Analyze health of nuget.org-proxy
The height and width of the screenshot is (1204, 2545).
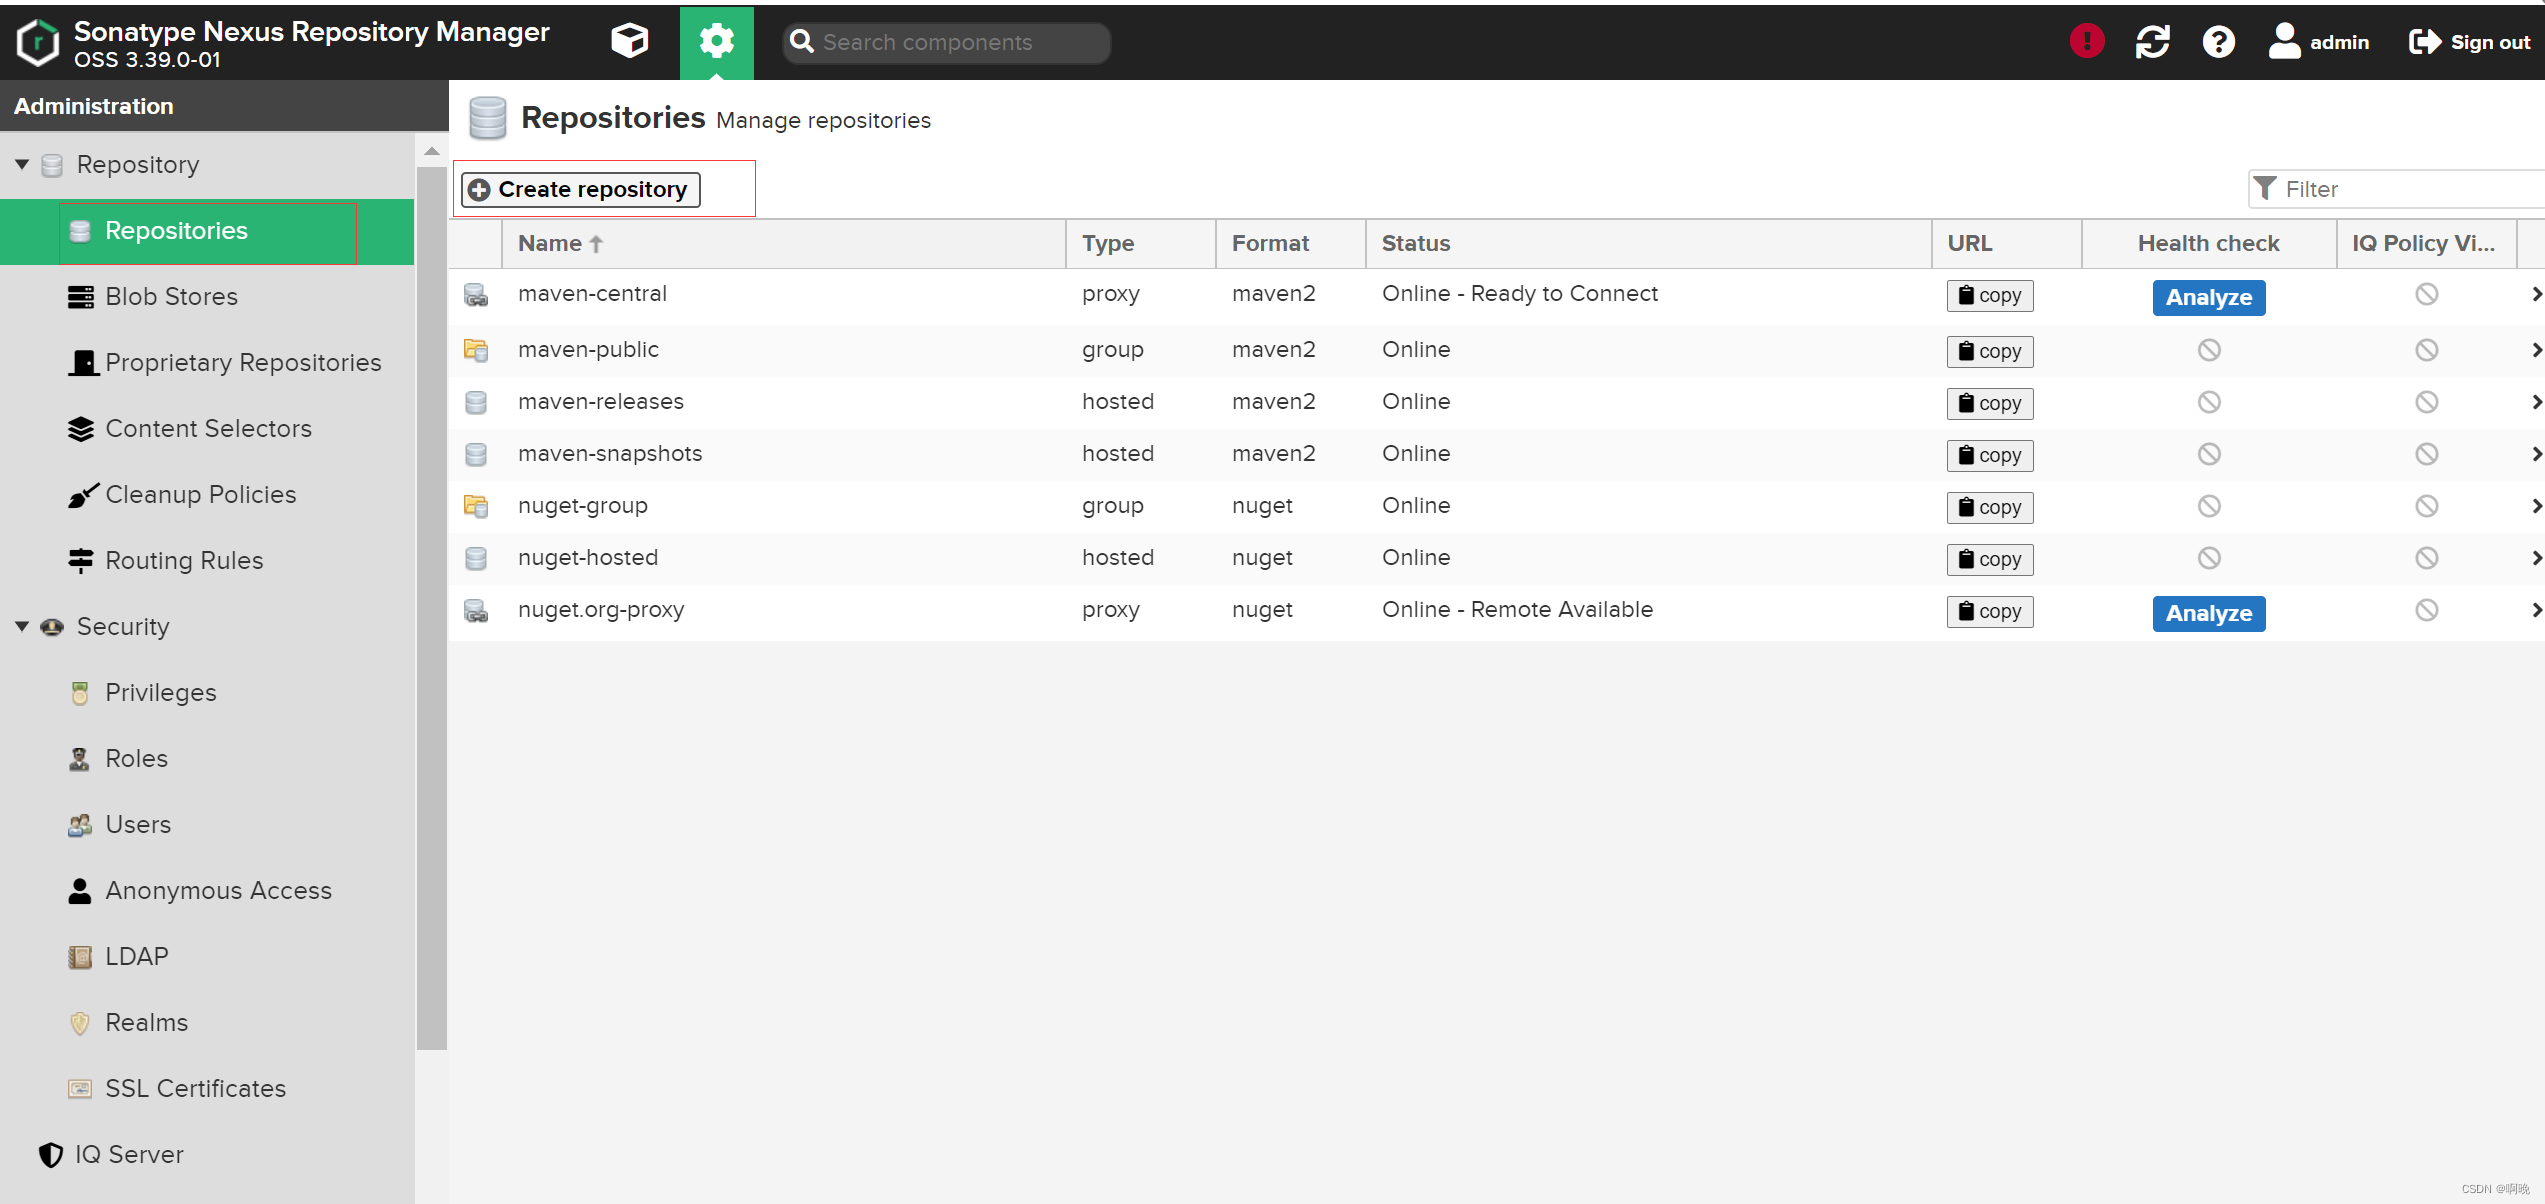[2209, 614]
